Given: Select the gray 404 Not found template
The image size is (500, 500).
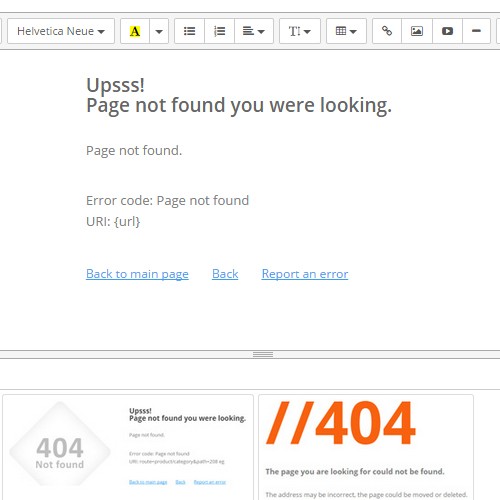Looking at the screenshot, I should click(x=128, y=447).
